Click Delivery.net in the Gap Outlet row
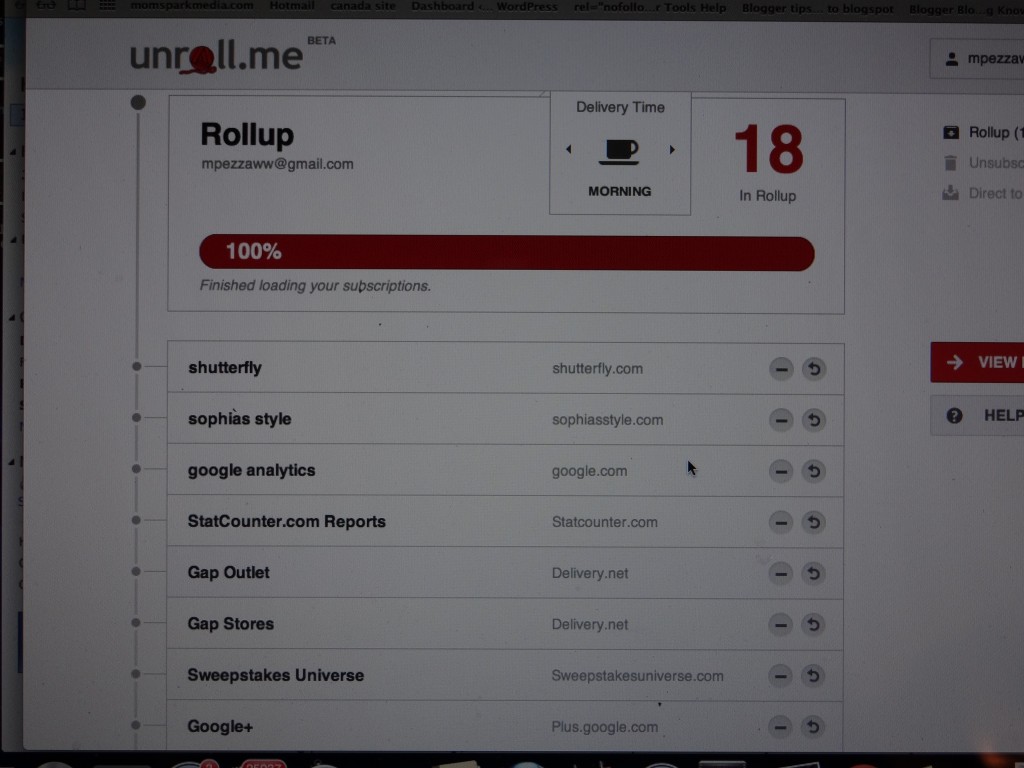Screen dimensions: 1024x768 coord(590,573)
